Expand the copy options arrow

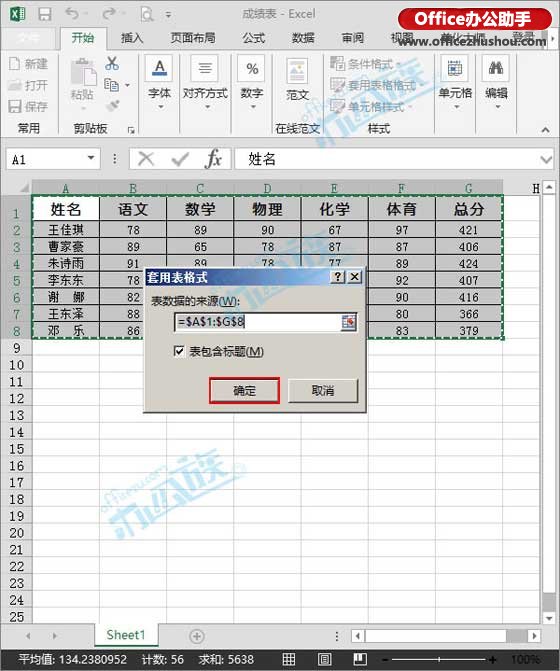pos(127,85)
